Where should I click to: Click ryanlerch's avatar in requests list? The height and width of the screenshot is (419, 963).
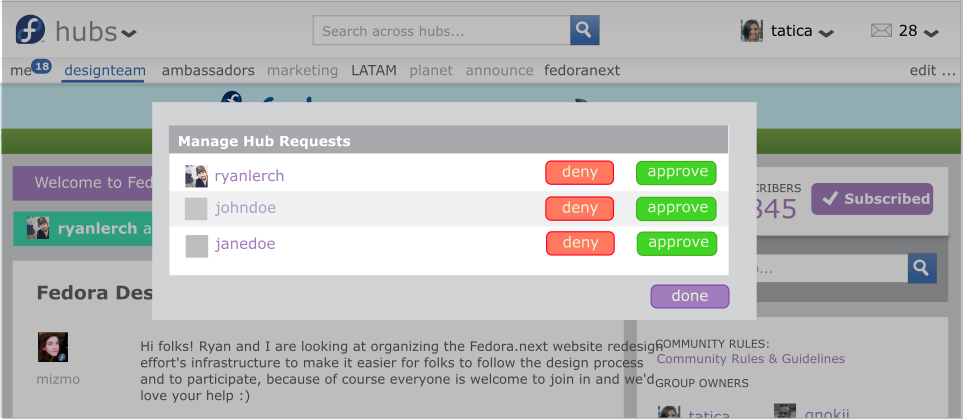click(197, 176)
